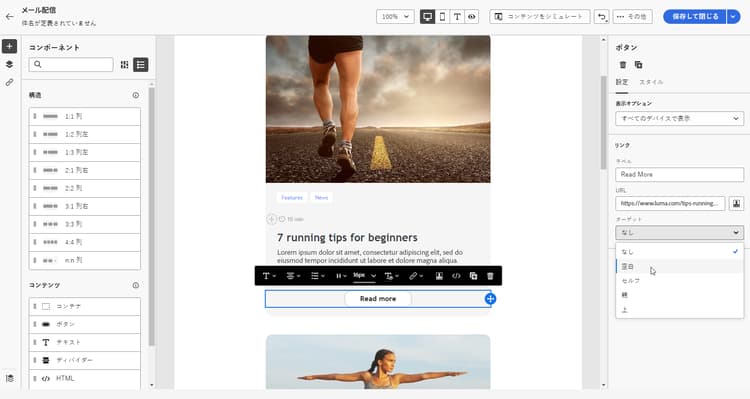The height and width of the screenshot is (399, 750).
Task: Open the source code icon in floating toolbar
Action: pyautogui.click(x=456, y=276)
